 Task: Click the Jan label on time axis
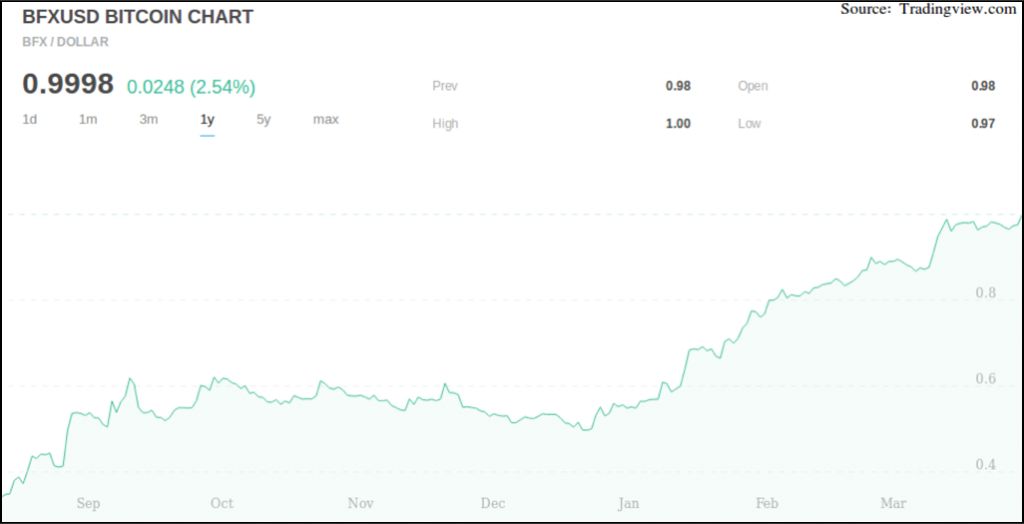[x=628, y=503]
